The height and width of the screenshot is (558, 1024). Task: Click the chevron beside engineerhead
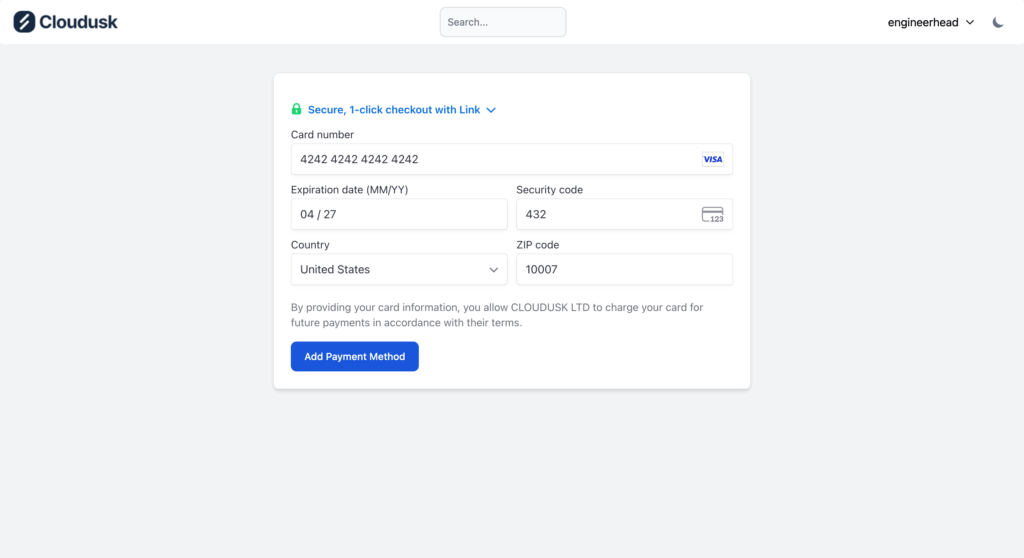coord(970,22)
